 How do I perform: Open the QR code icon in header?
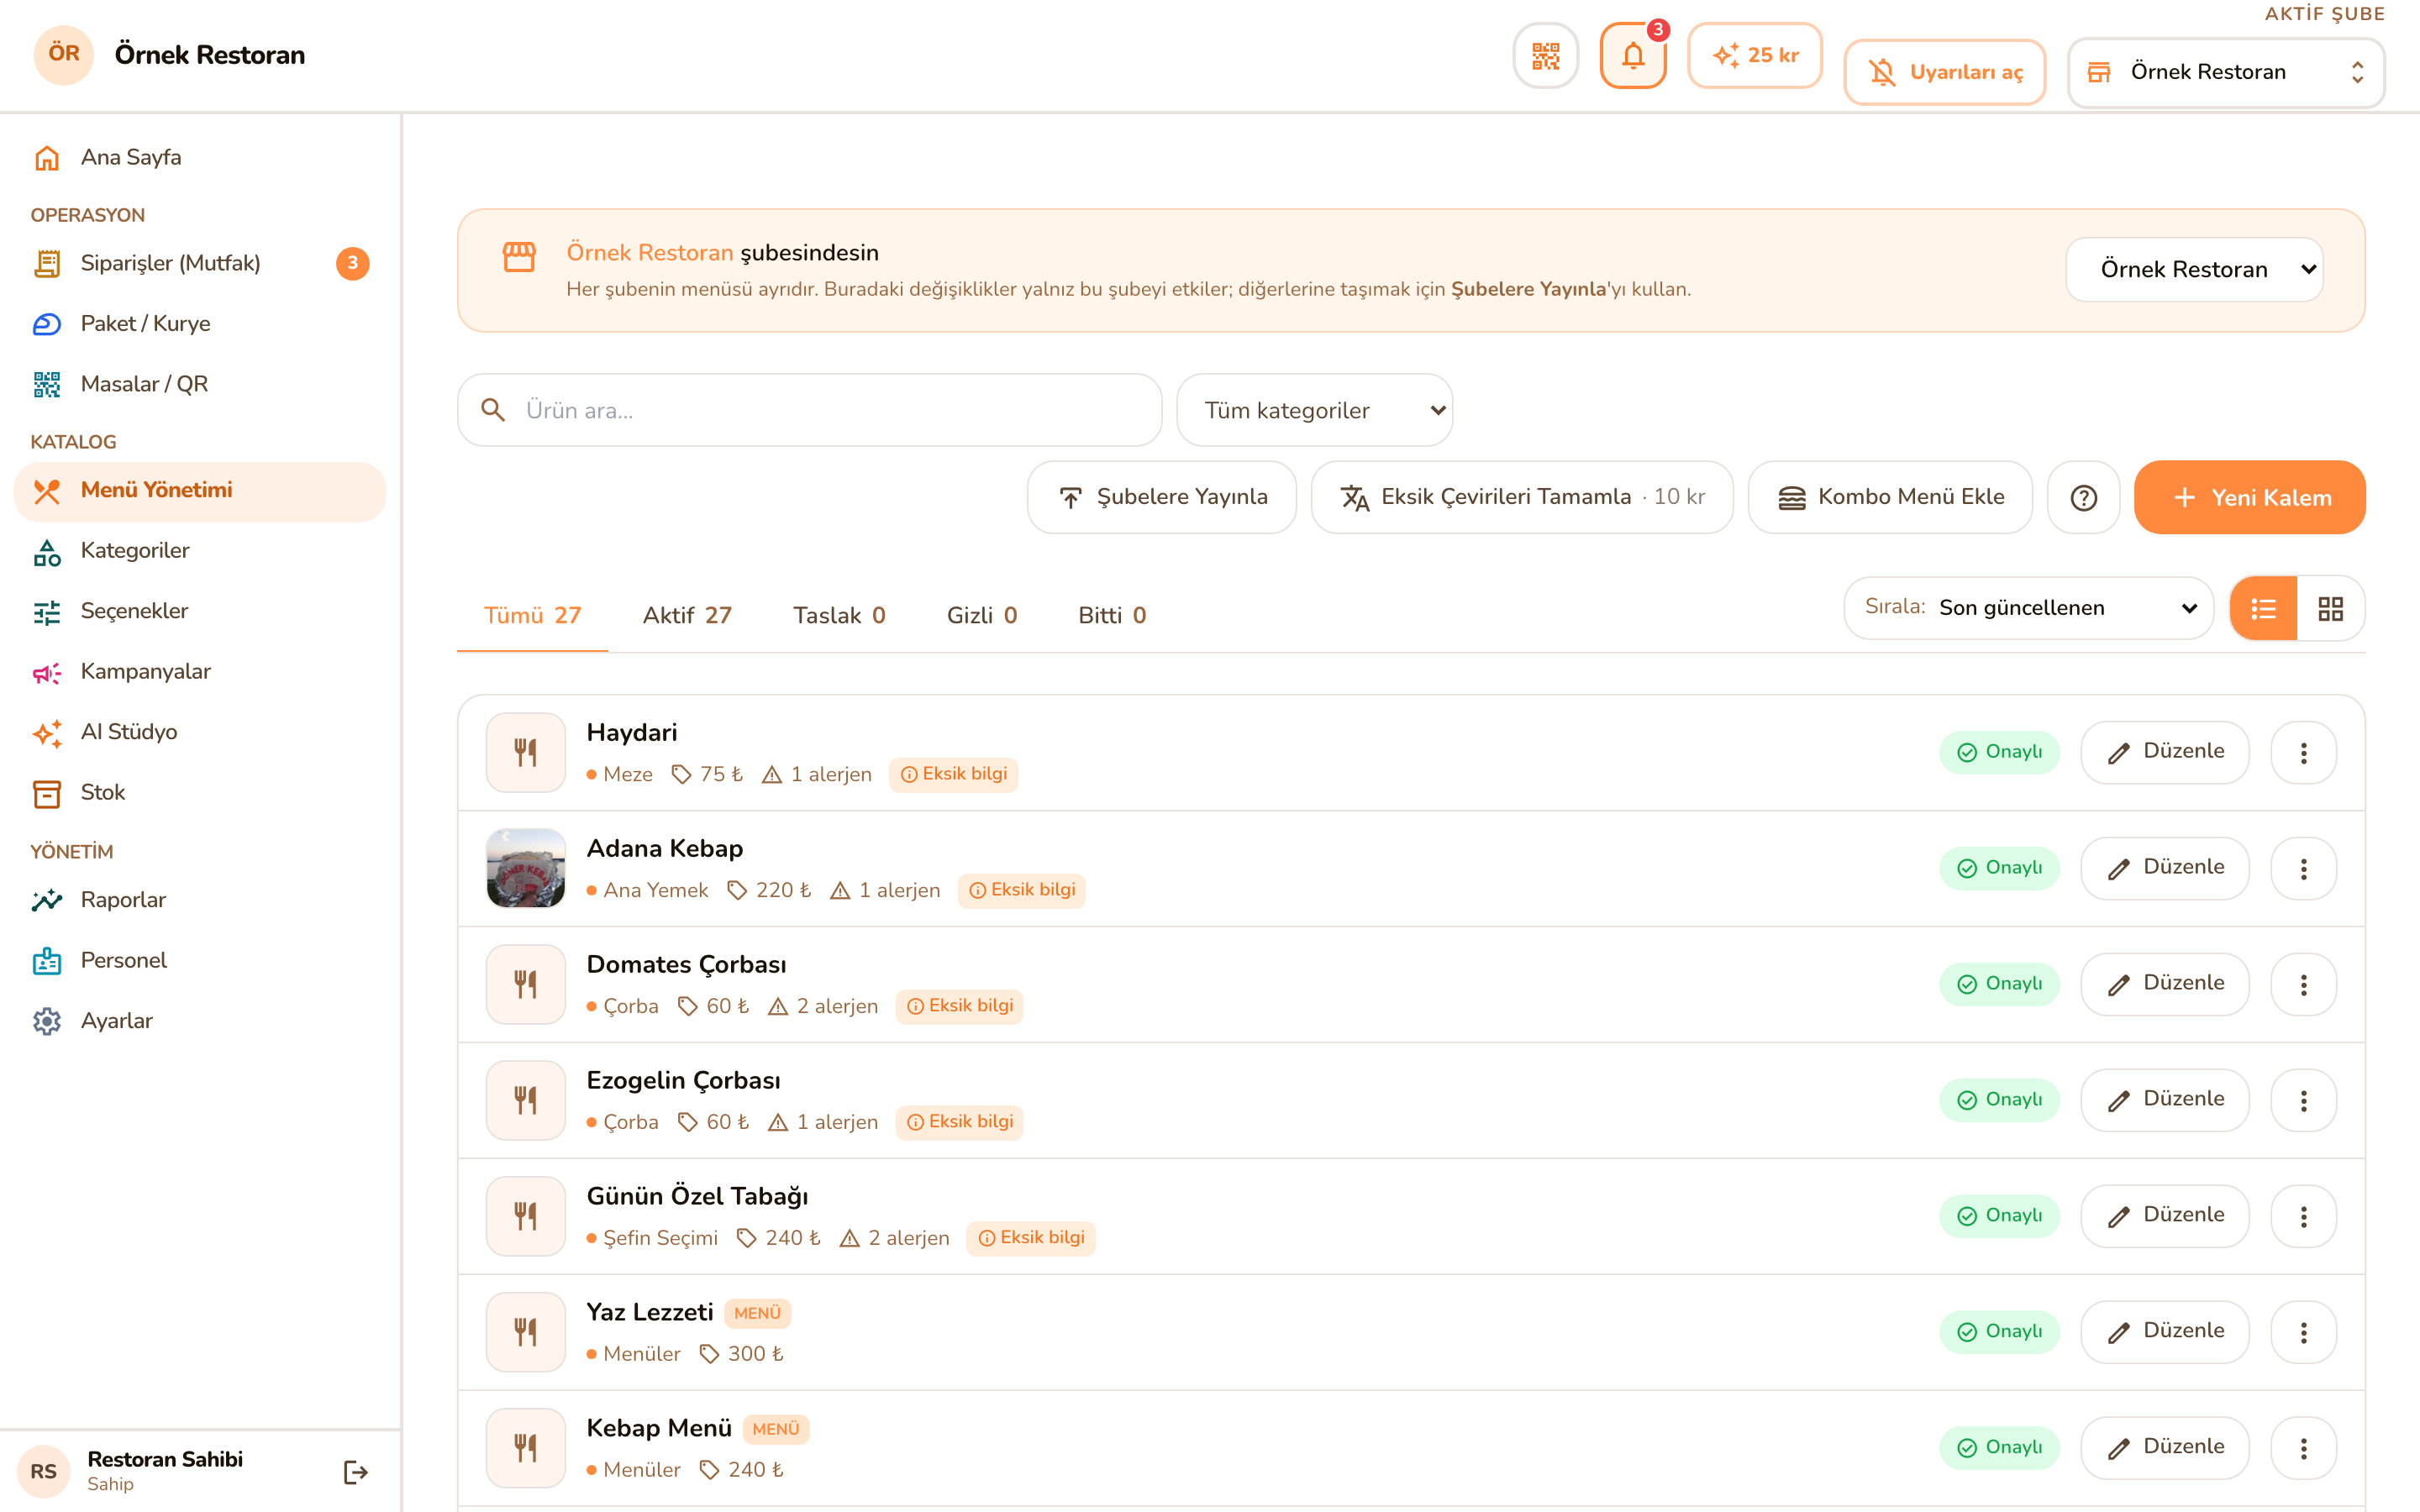click(1545, 56)
